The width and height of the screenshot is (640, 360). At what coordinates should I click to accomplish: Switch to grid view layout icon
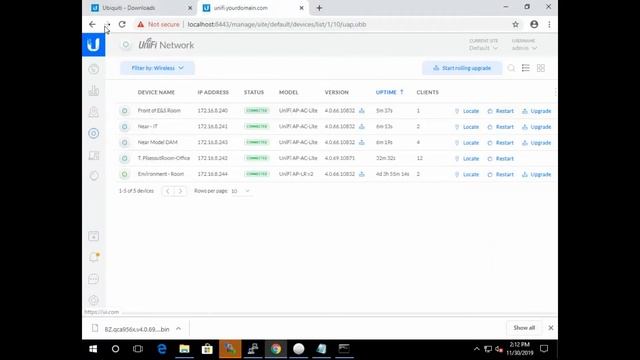coord(541,68)
